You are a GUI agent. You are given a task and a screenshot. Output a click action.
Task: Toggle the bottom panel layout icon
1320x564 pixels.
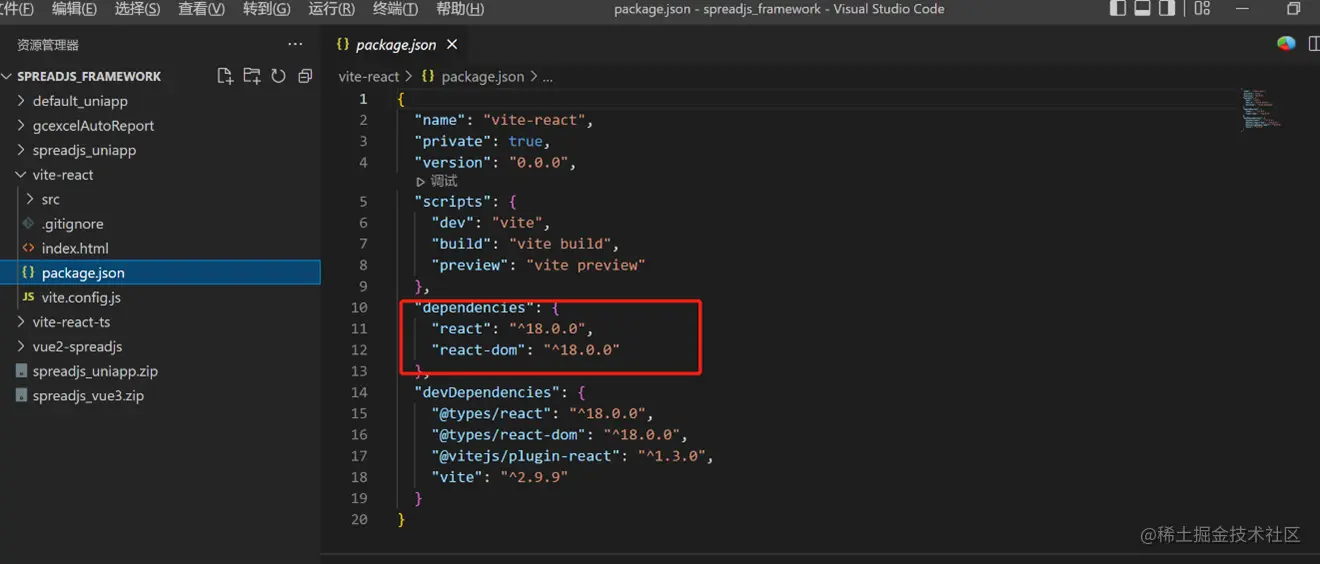click(x=1142, y=9)
